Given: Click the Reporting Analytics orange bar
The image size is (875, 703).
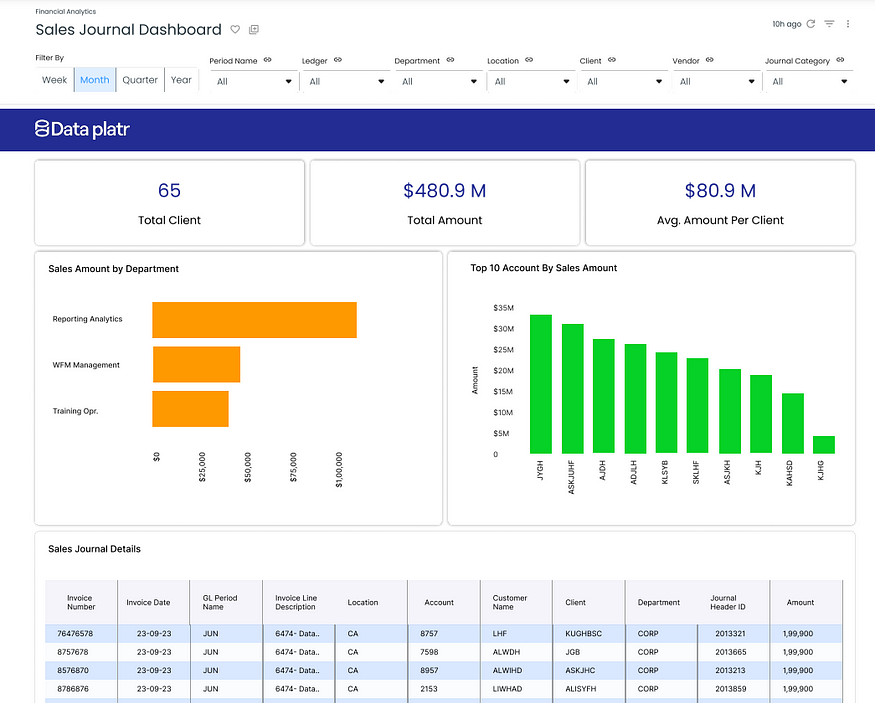Looking at the screenshot, I should point(254,320).
